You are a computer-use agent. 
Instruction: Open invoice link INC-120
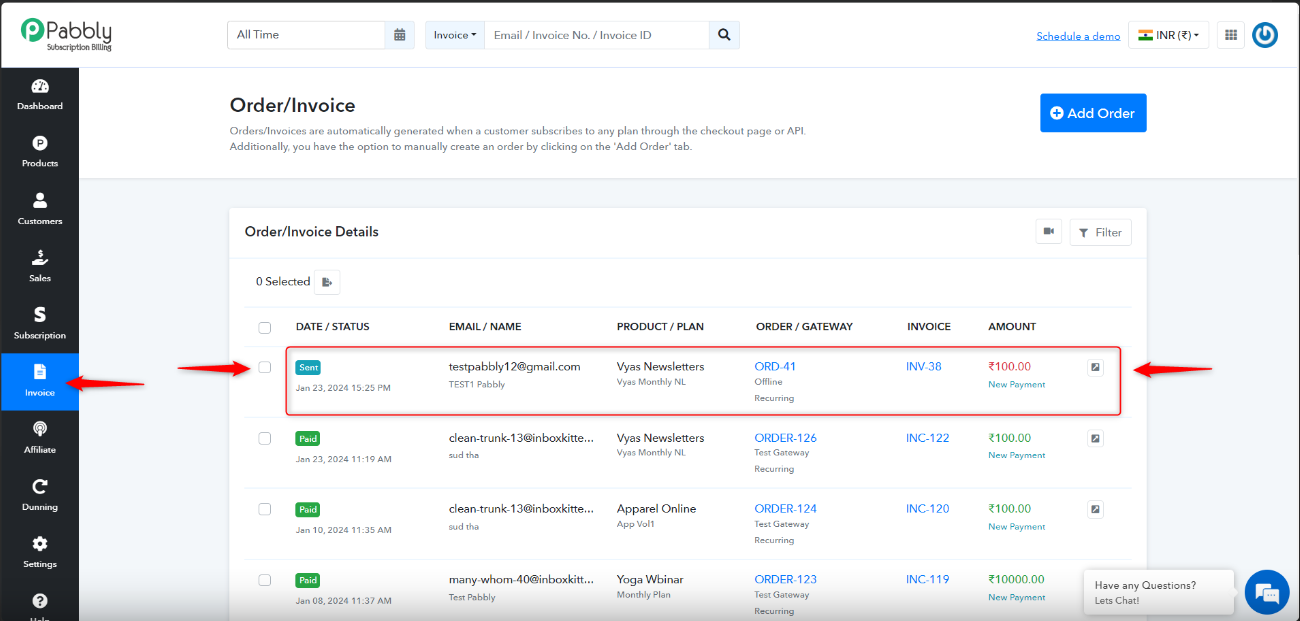point(928,509)
